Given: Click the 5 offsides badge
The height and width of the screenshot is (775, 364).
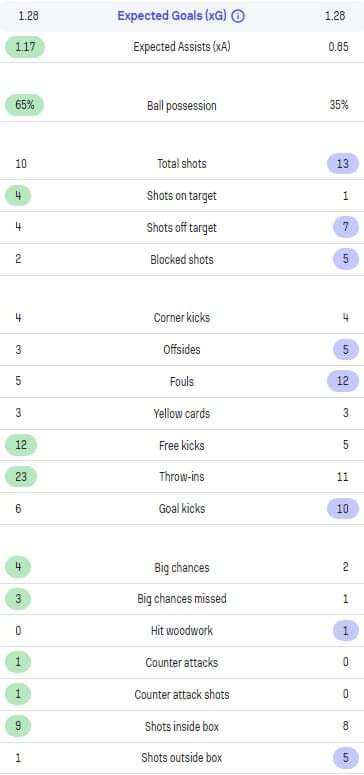Looking at the screenshot, I should pyautogui.click(x=346, y=350).
